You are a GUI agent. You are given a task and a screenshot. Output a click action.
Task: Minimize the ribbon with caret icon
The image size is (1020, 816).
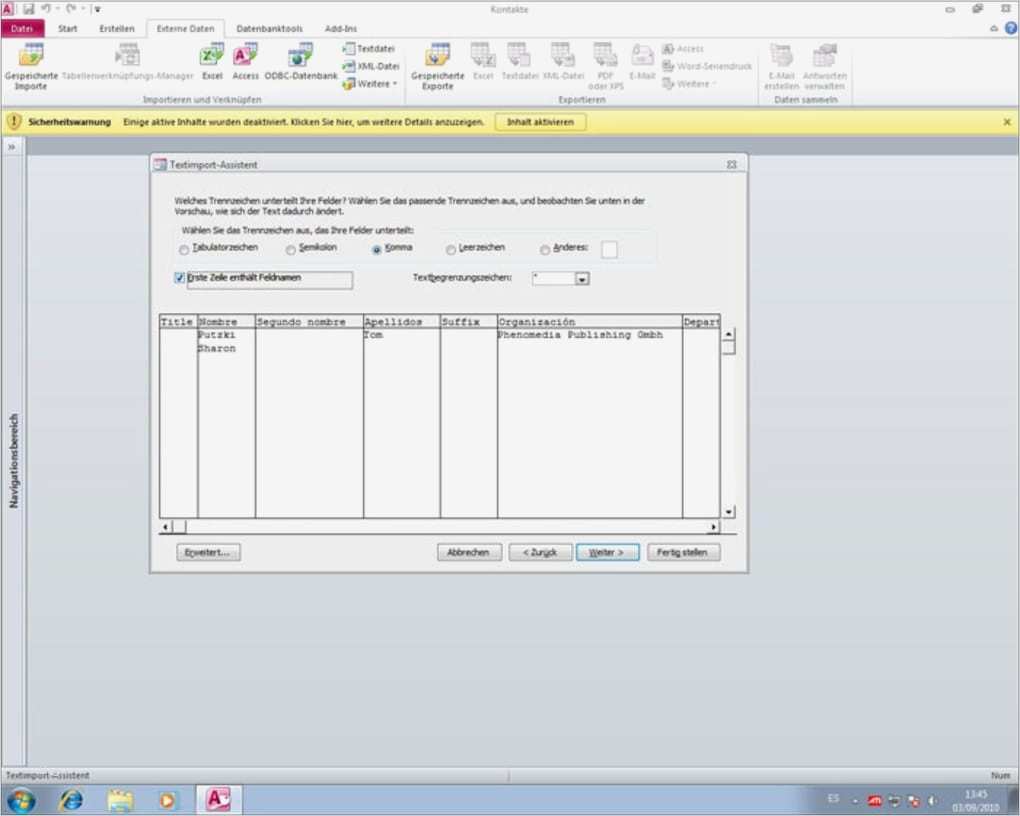(993, 29)
